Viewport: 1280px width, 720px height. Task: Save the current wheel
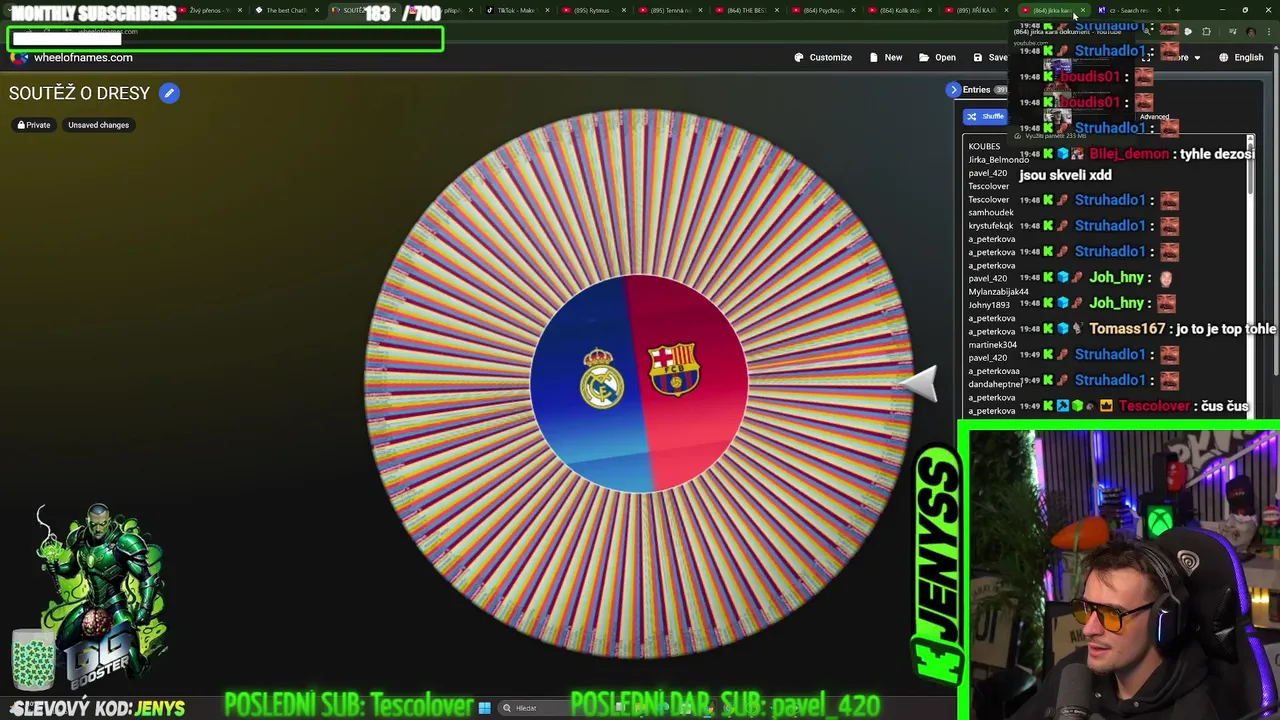(990, 57)
